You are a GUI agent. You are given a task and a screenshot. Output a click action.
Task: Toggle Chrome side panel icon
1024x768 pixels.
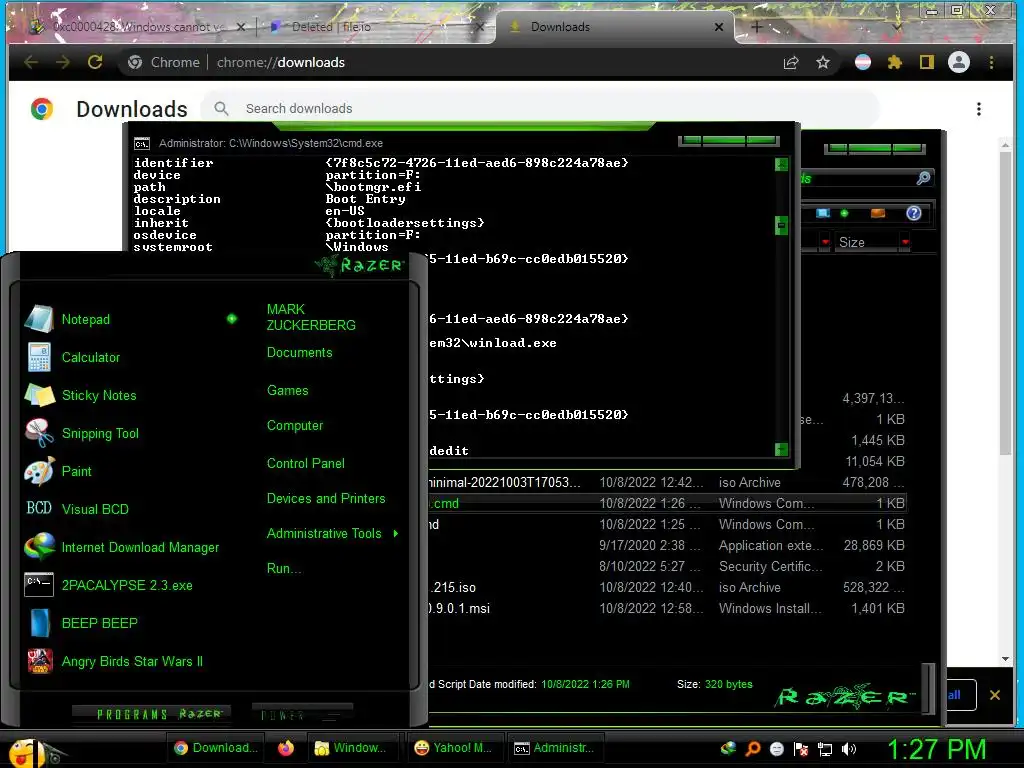pos(927,62)
